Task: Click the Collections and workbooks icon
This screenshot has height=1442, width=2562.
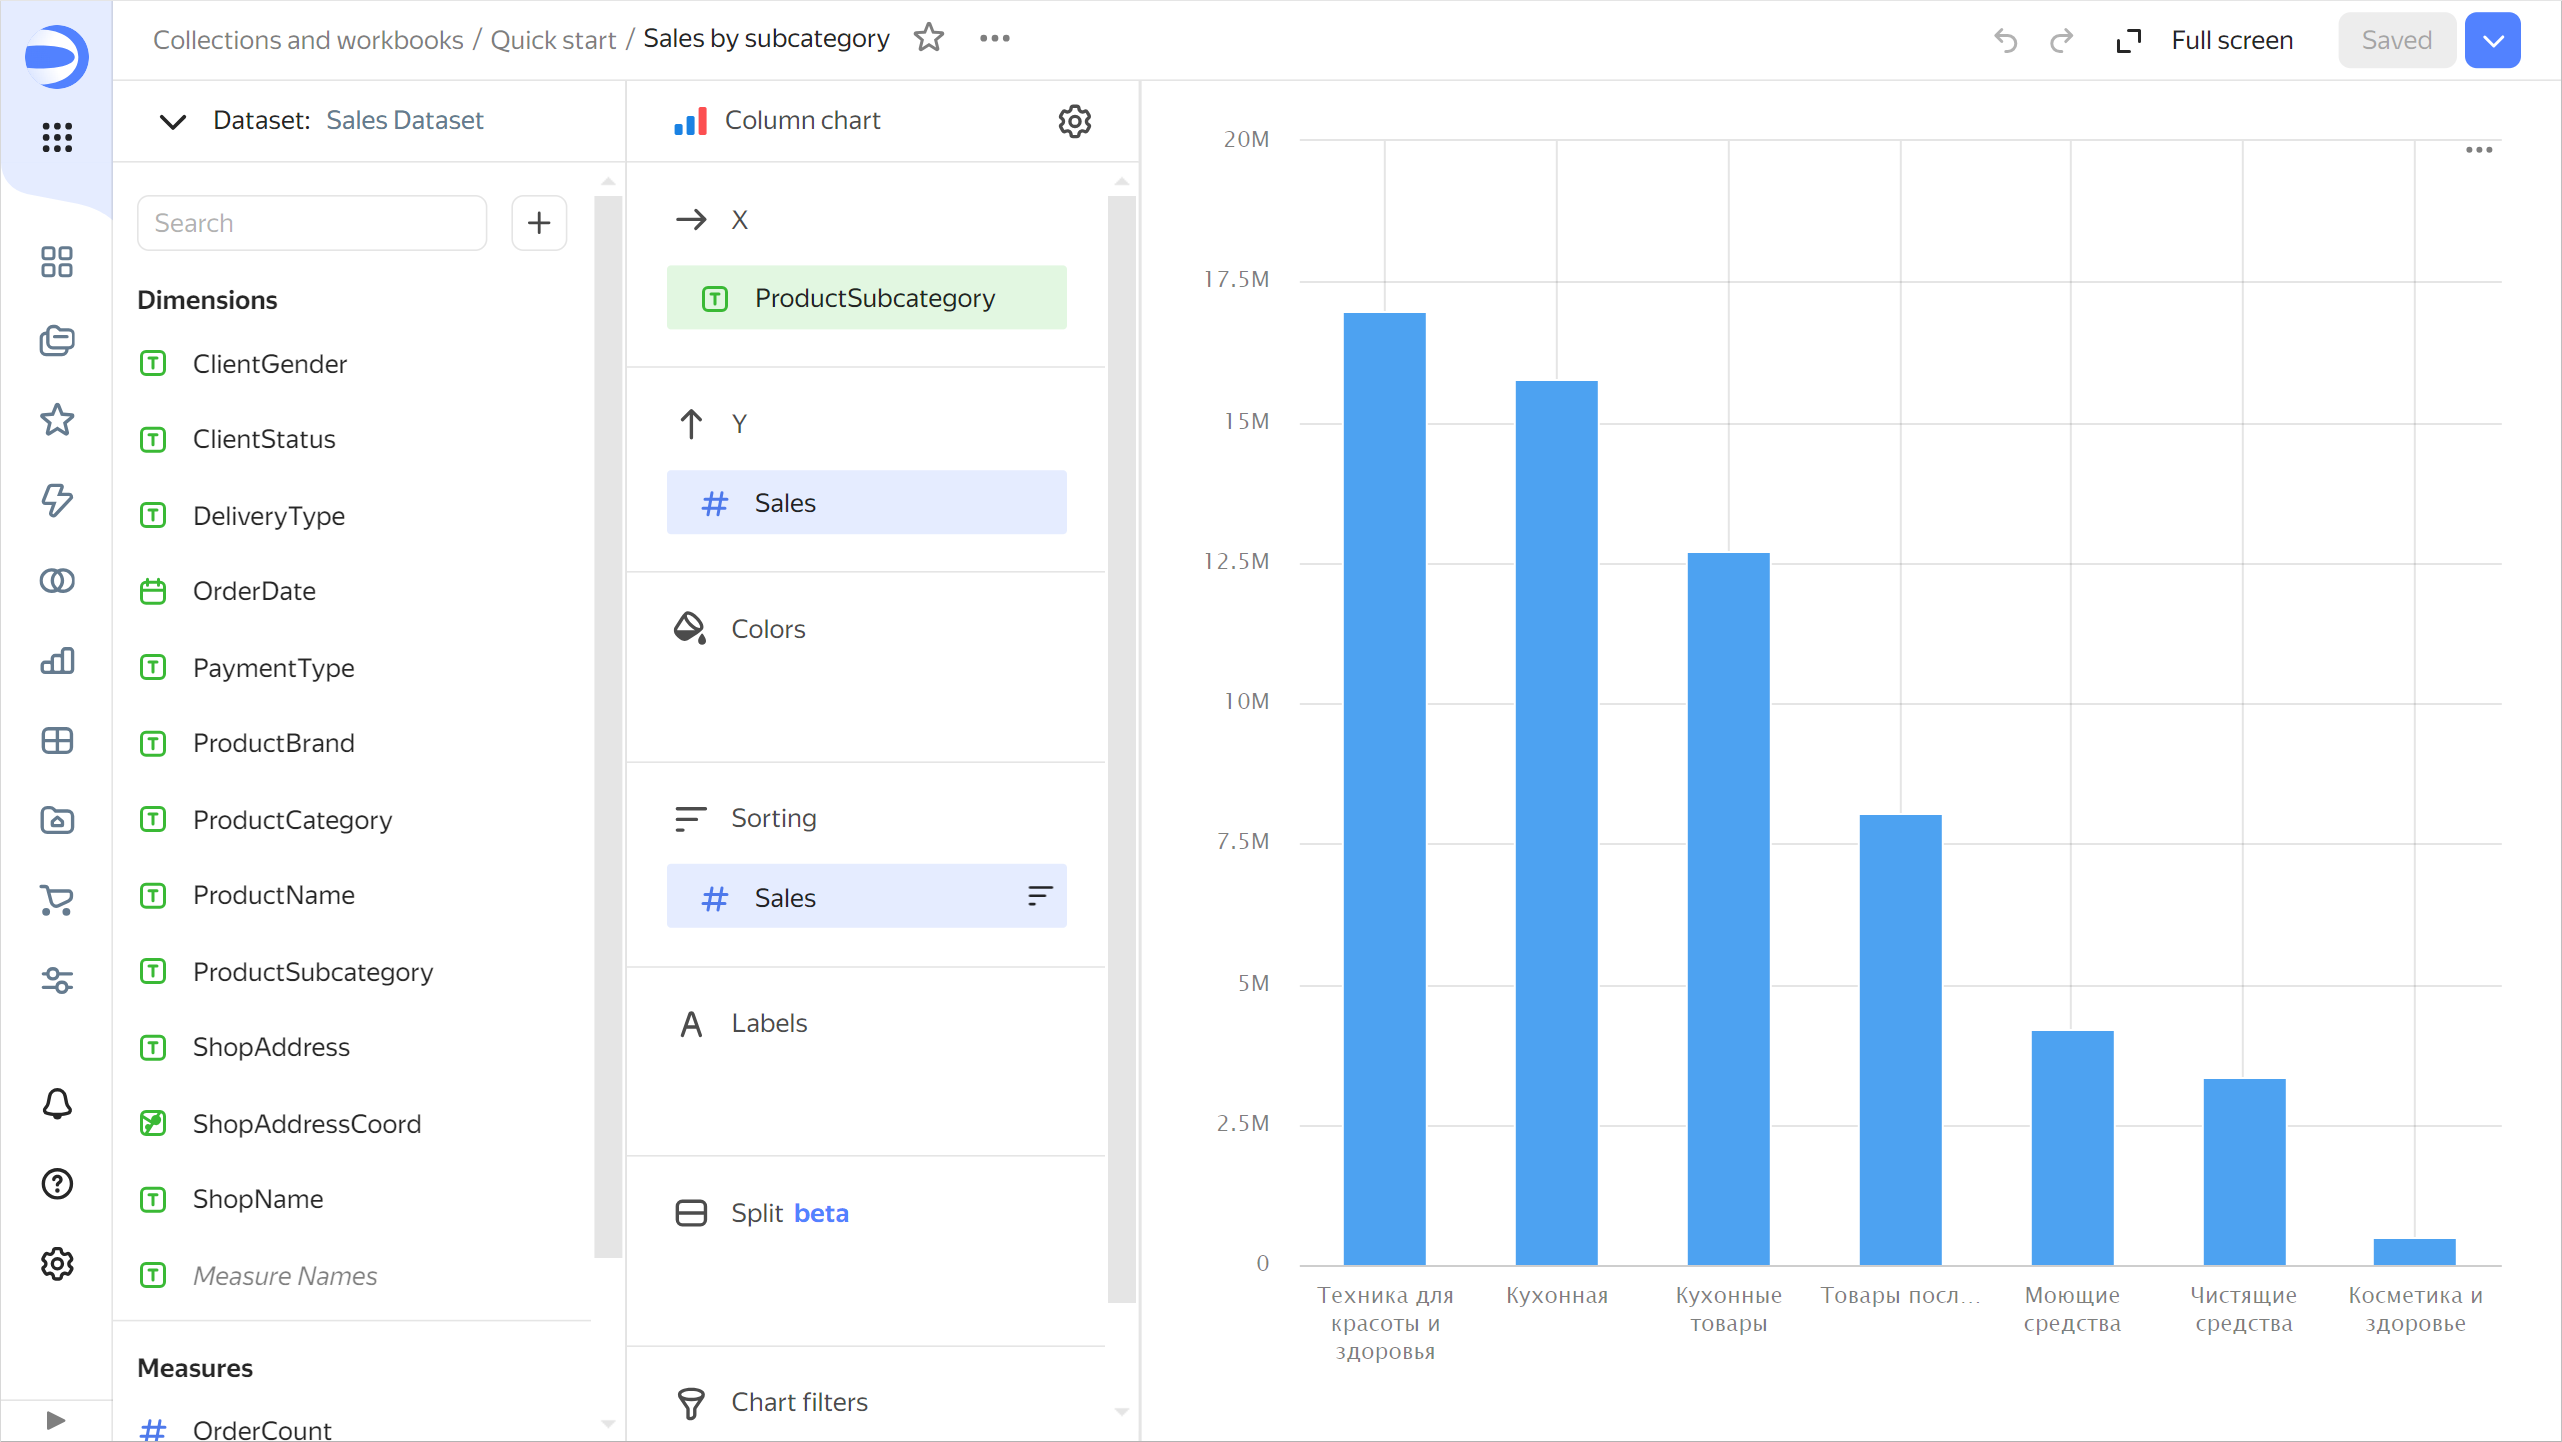Action: click(x=56, y=340)
